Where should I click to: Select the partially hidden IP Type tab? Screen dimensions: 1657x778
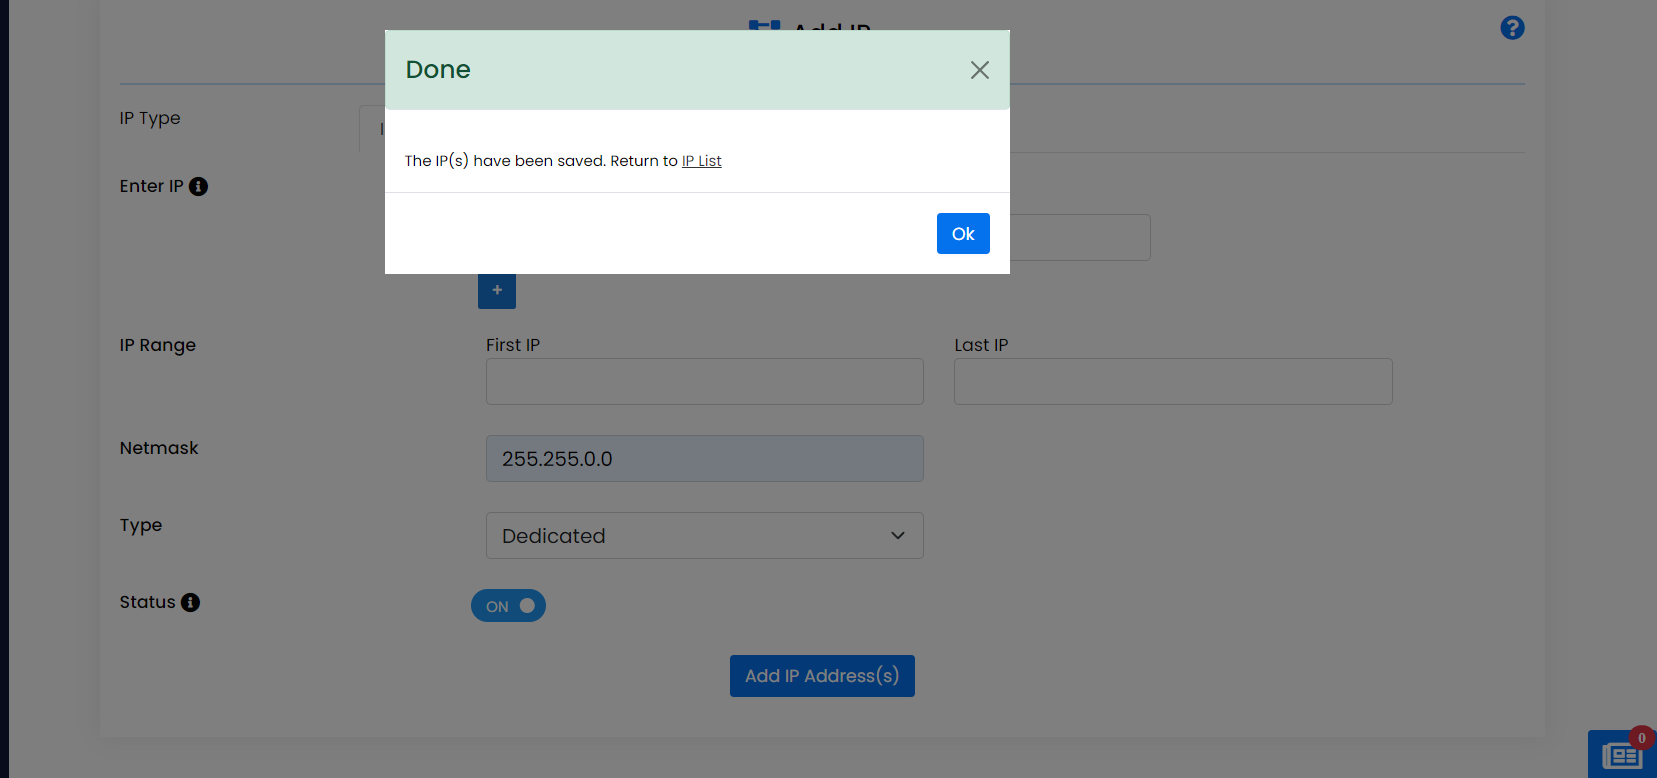pos(372,129)
